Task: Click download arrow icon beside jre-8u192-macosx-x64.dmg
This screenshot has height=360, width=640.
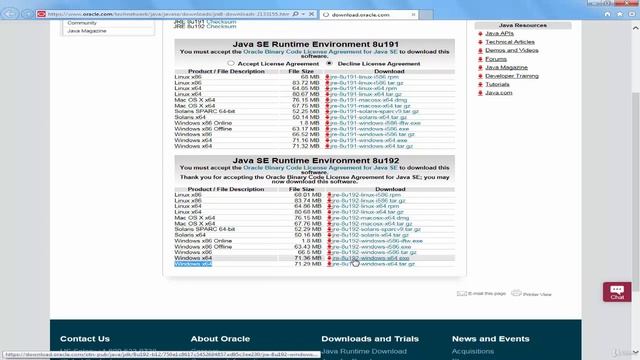Action: tap(329, 218)
